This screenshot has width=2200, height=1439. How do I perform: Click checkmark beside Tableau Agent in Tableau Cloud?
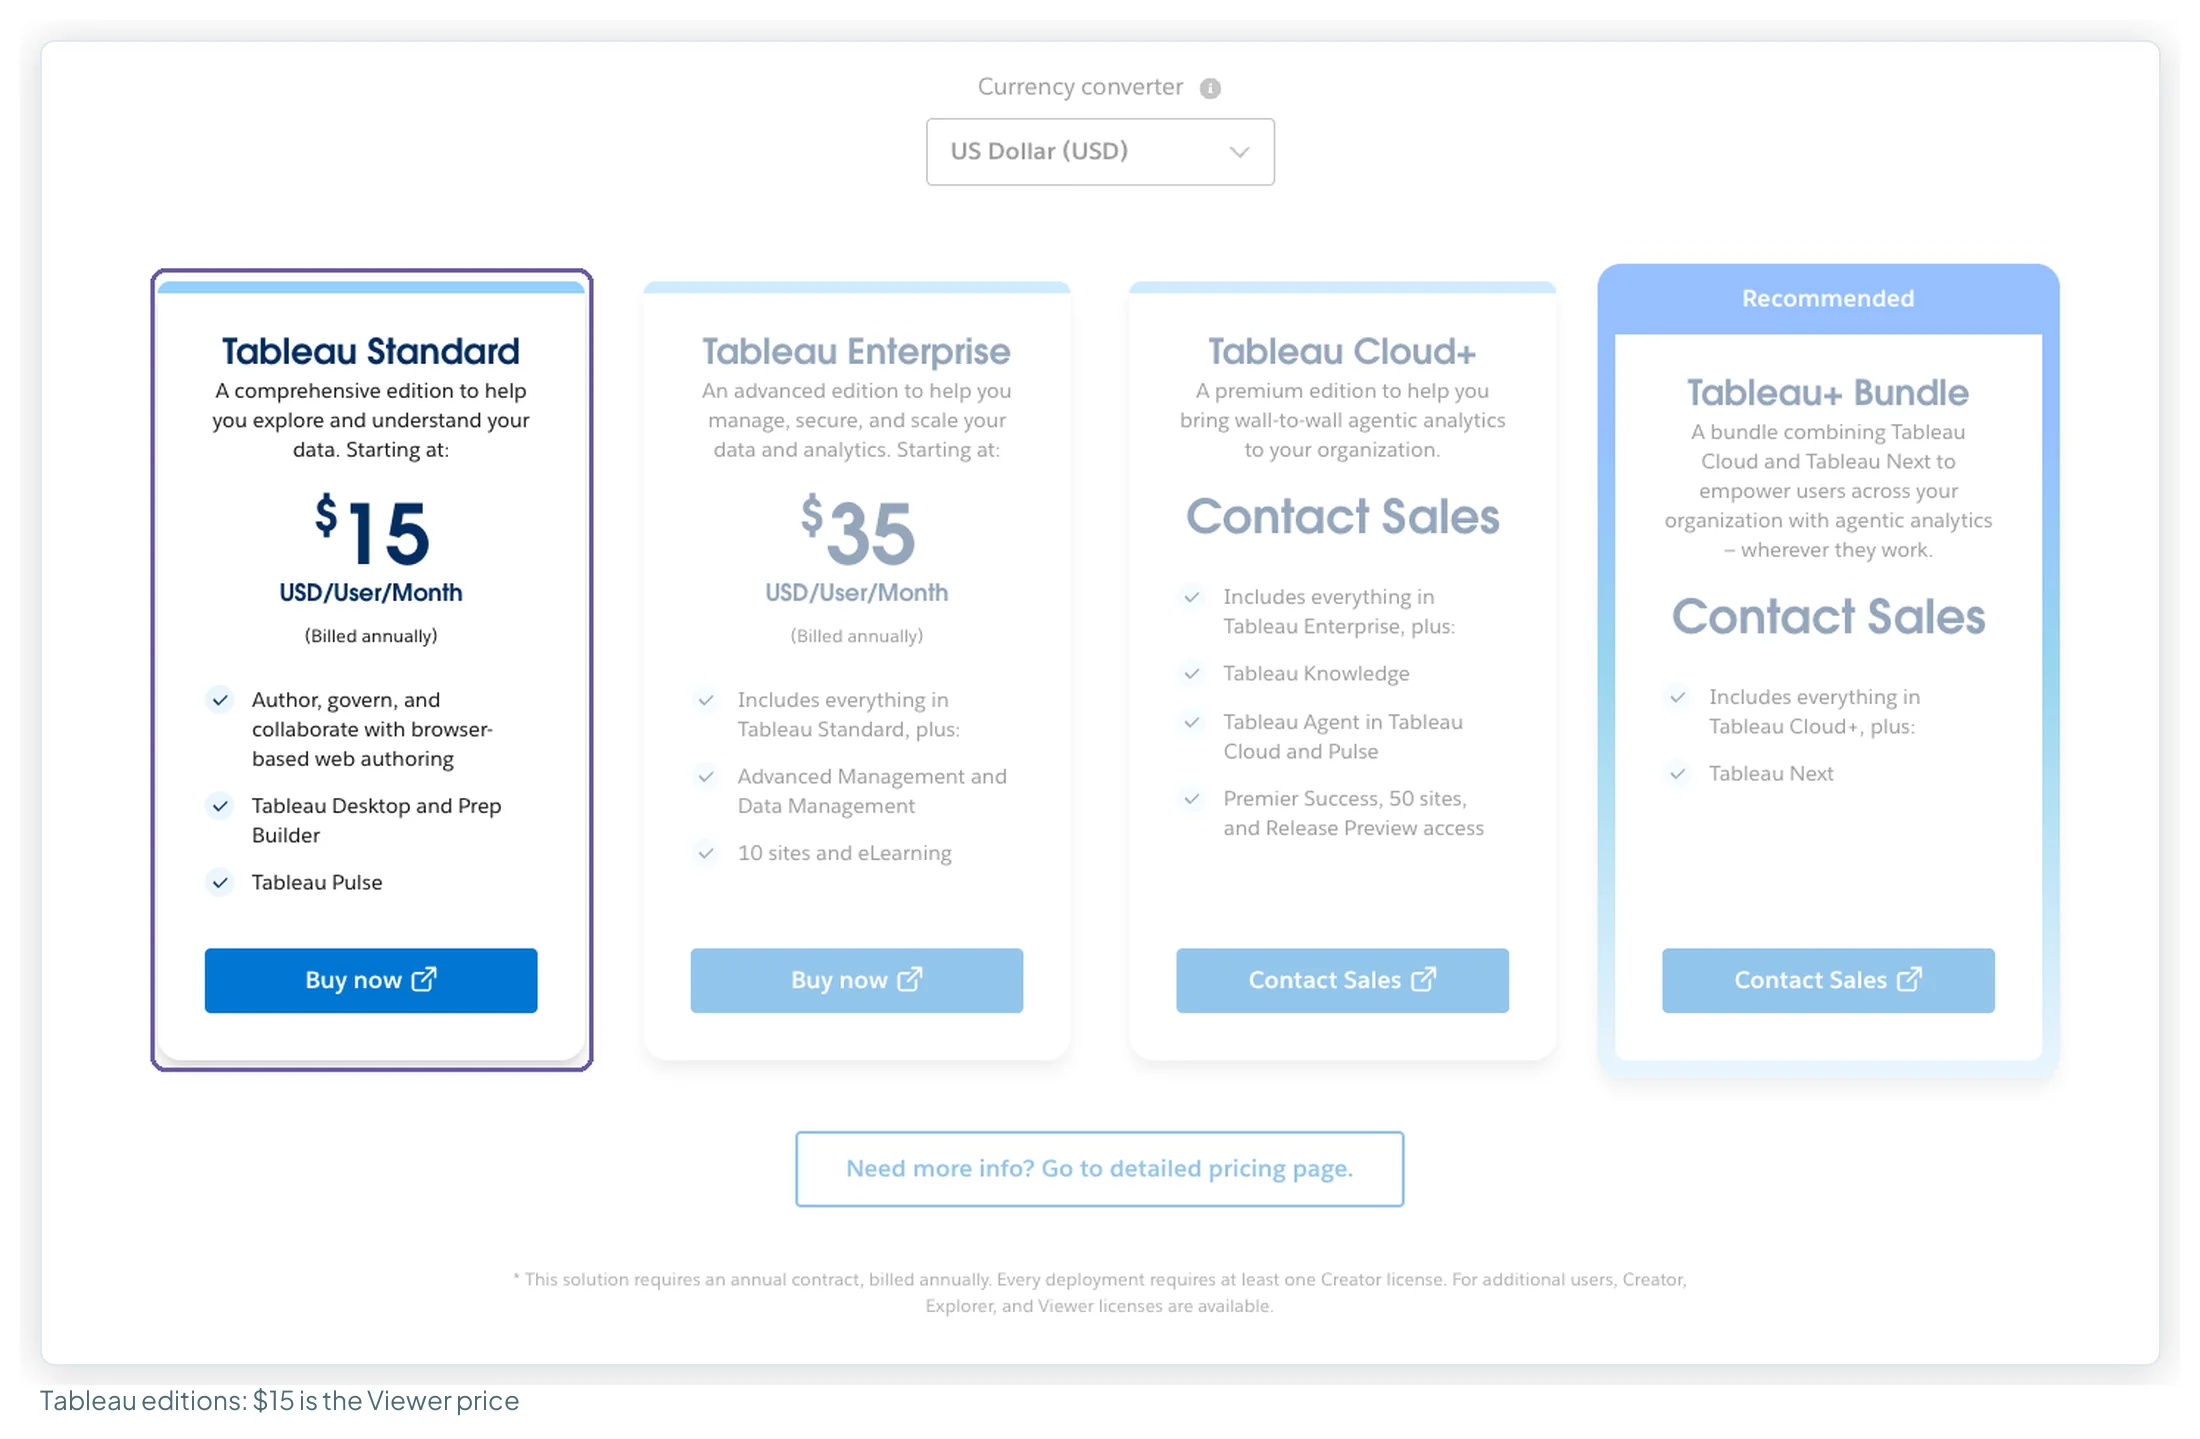1192,722
